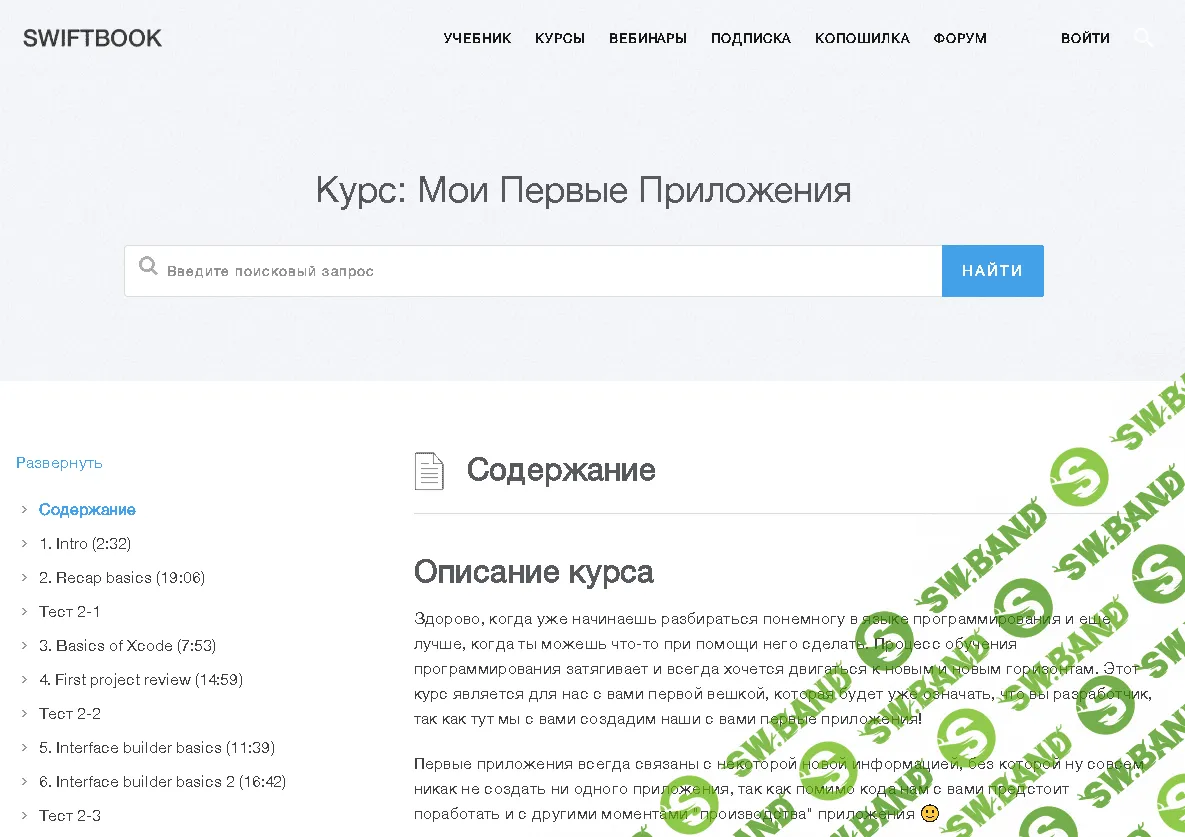Open the КОПОШИЛКА menu item

pos(862,38)
